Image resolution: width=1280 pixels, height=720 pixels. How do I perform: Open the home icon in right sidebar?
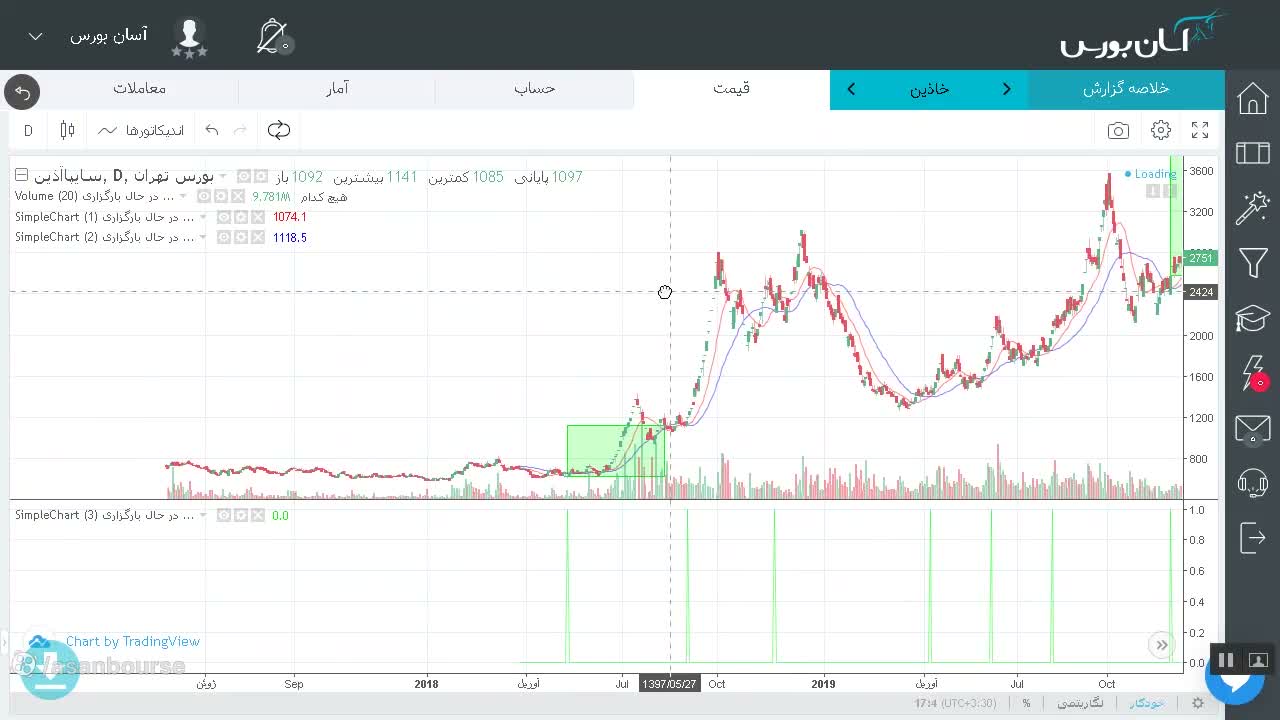[x=1253, y=98]
